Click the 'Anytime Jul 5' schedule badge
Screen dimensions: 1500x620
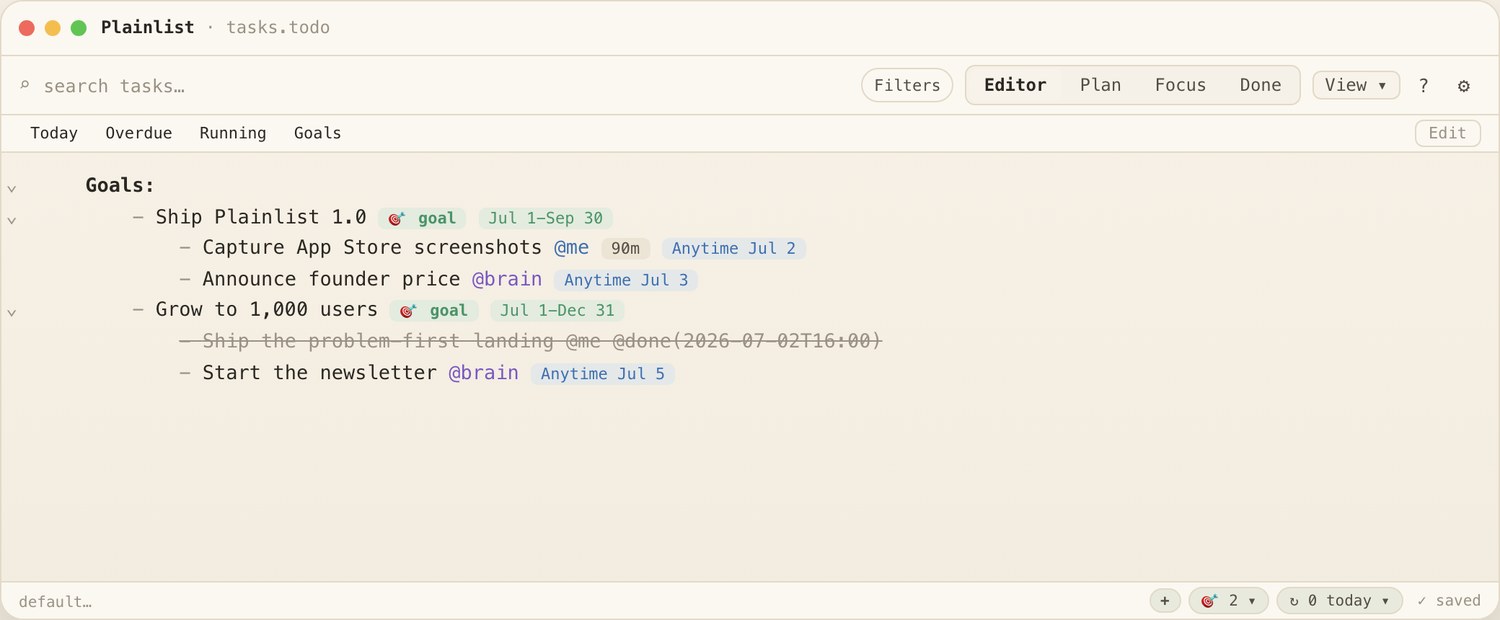coord(603,374)
